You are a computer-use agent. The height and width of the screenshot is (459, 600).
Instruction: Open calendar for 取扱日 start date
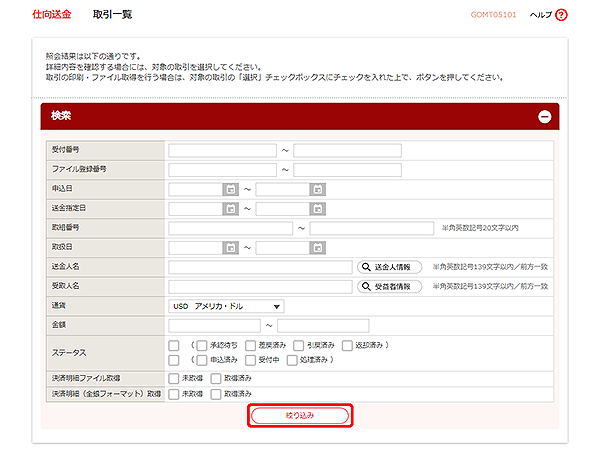230,248
